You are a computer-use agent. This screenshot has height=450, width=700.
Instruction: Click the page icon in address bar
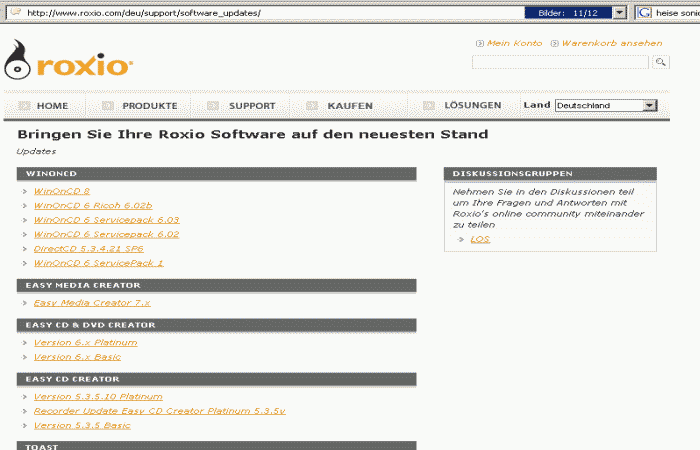[13, 13]
